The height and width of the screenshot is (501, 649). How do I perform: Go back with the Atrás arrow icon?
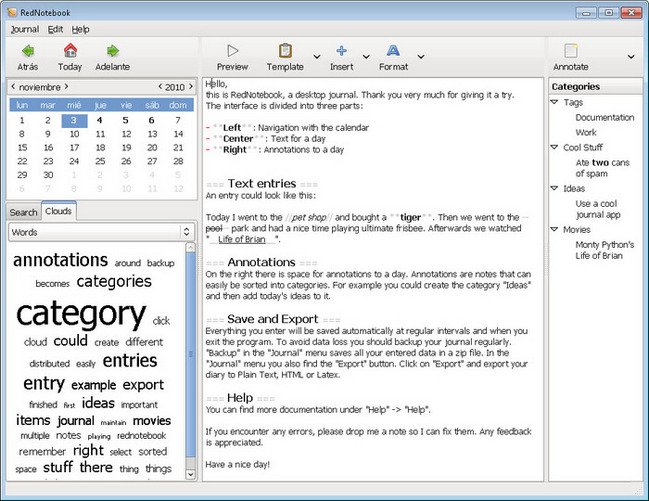click(x=28, y=51)
